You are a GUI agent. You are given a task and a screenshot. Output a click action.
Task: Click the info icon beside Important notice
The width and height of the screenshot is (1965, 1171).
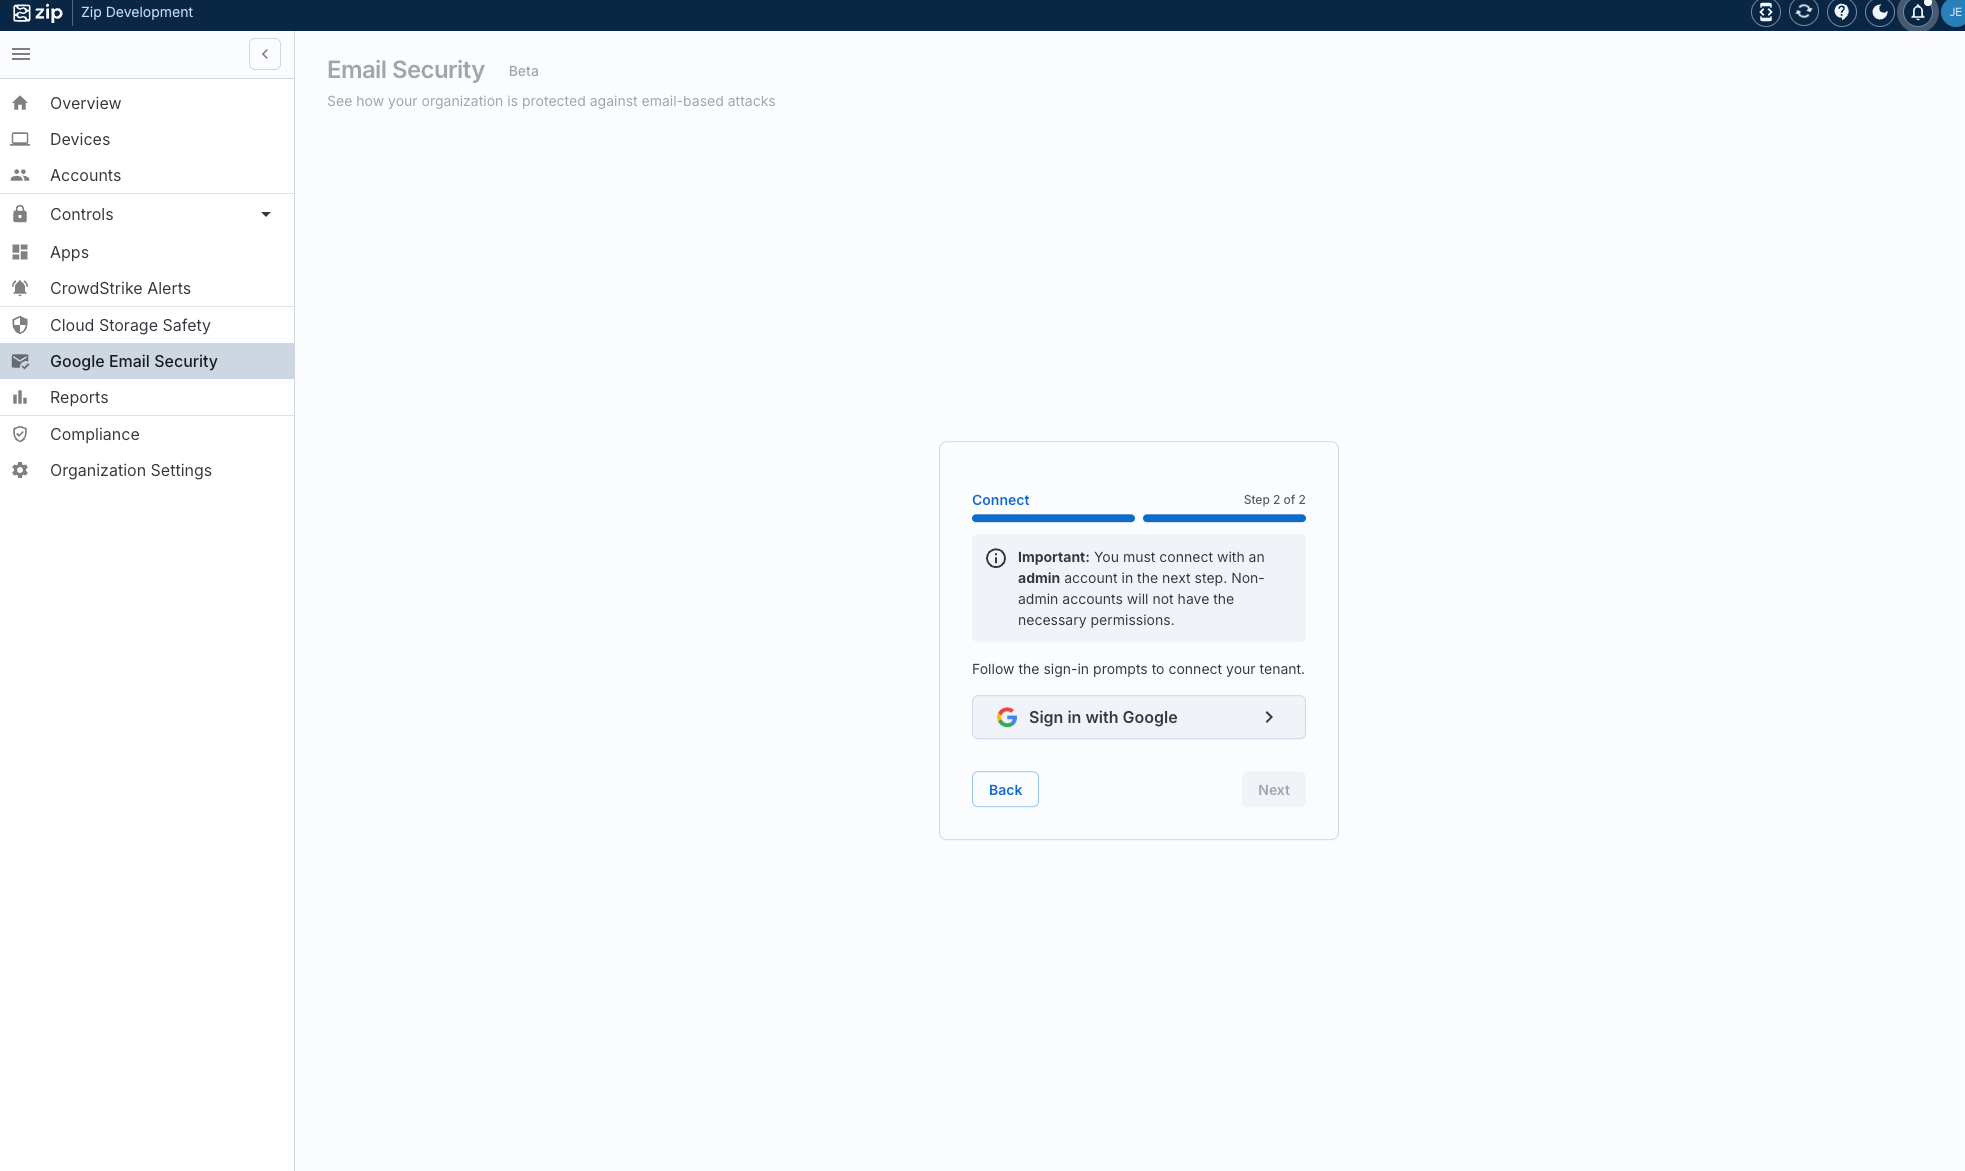(x=996, y=558)
